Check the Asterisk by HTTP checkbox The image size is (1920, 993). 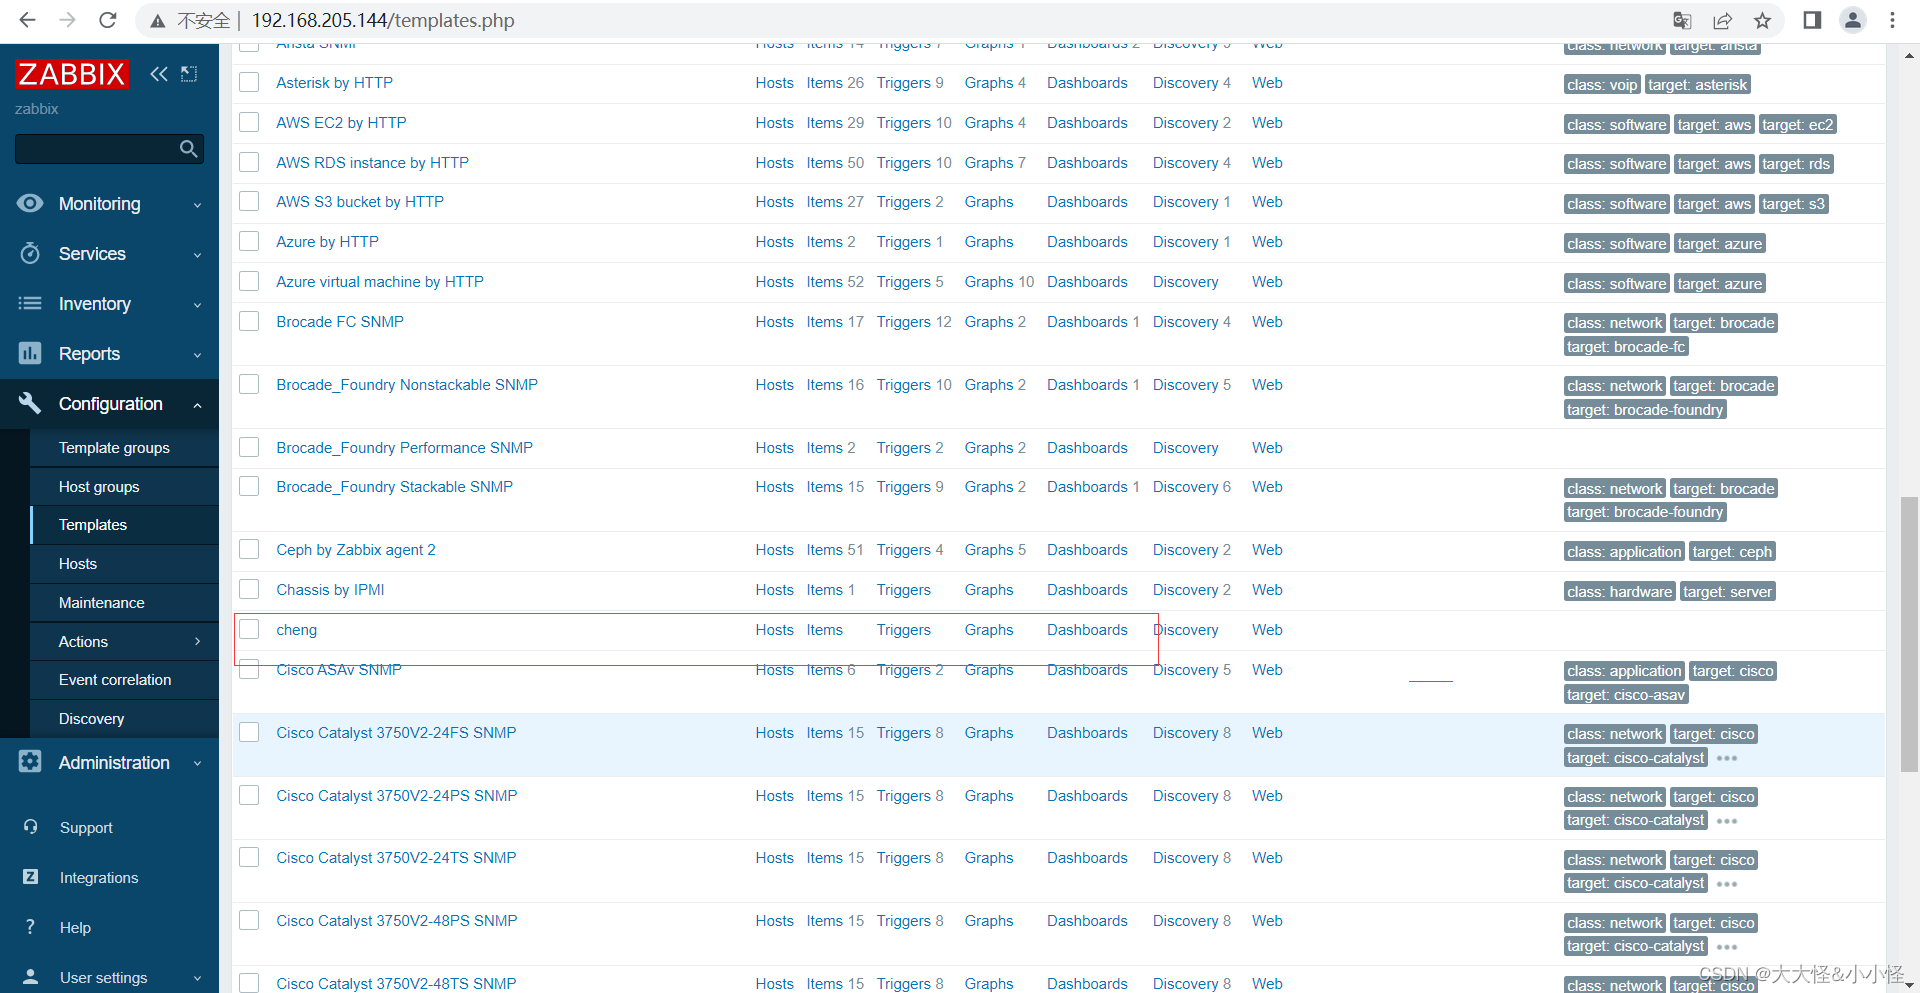[249, 82]
